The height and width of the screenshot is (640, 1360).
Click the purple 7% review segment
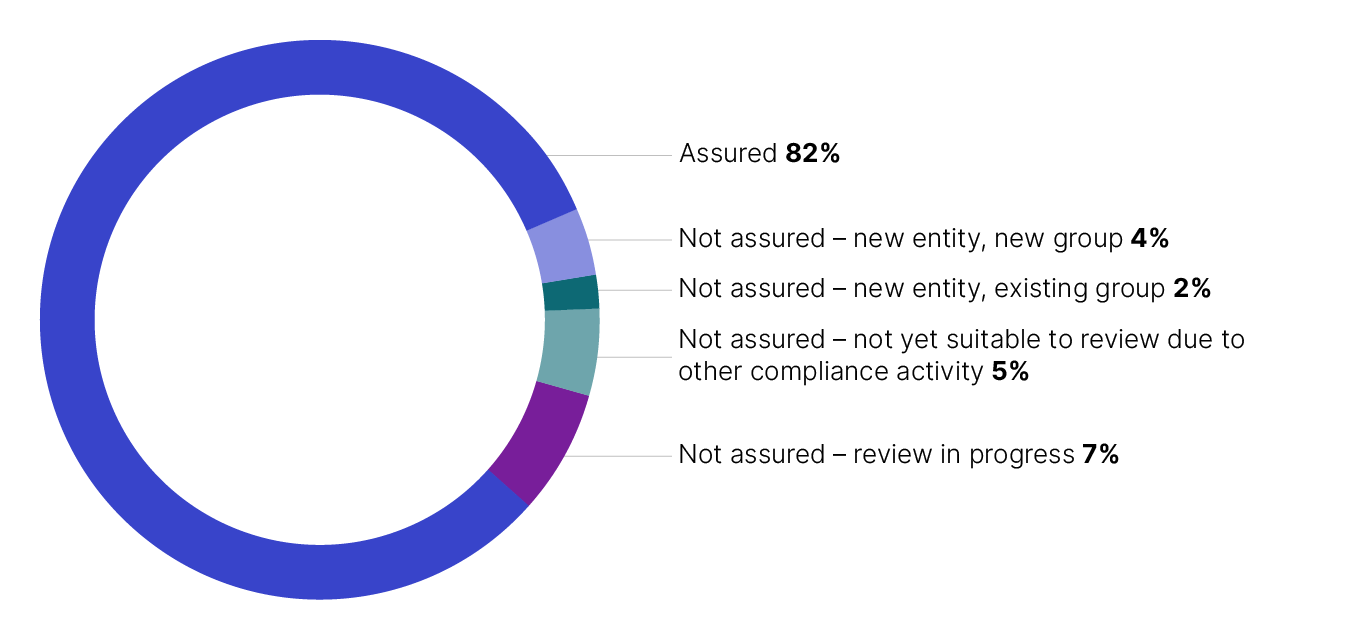[x=540, y=440]
